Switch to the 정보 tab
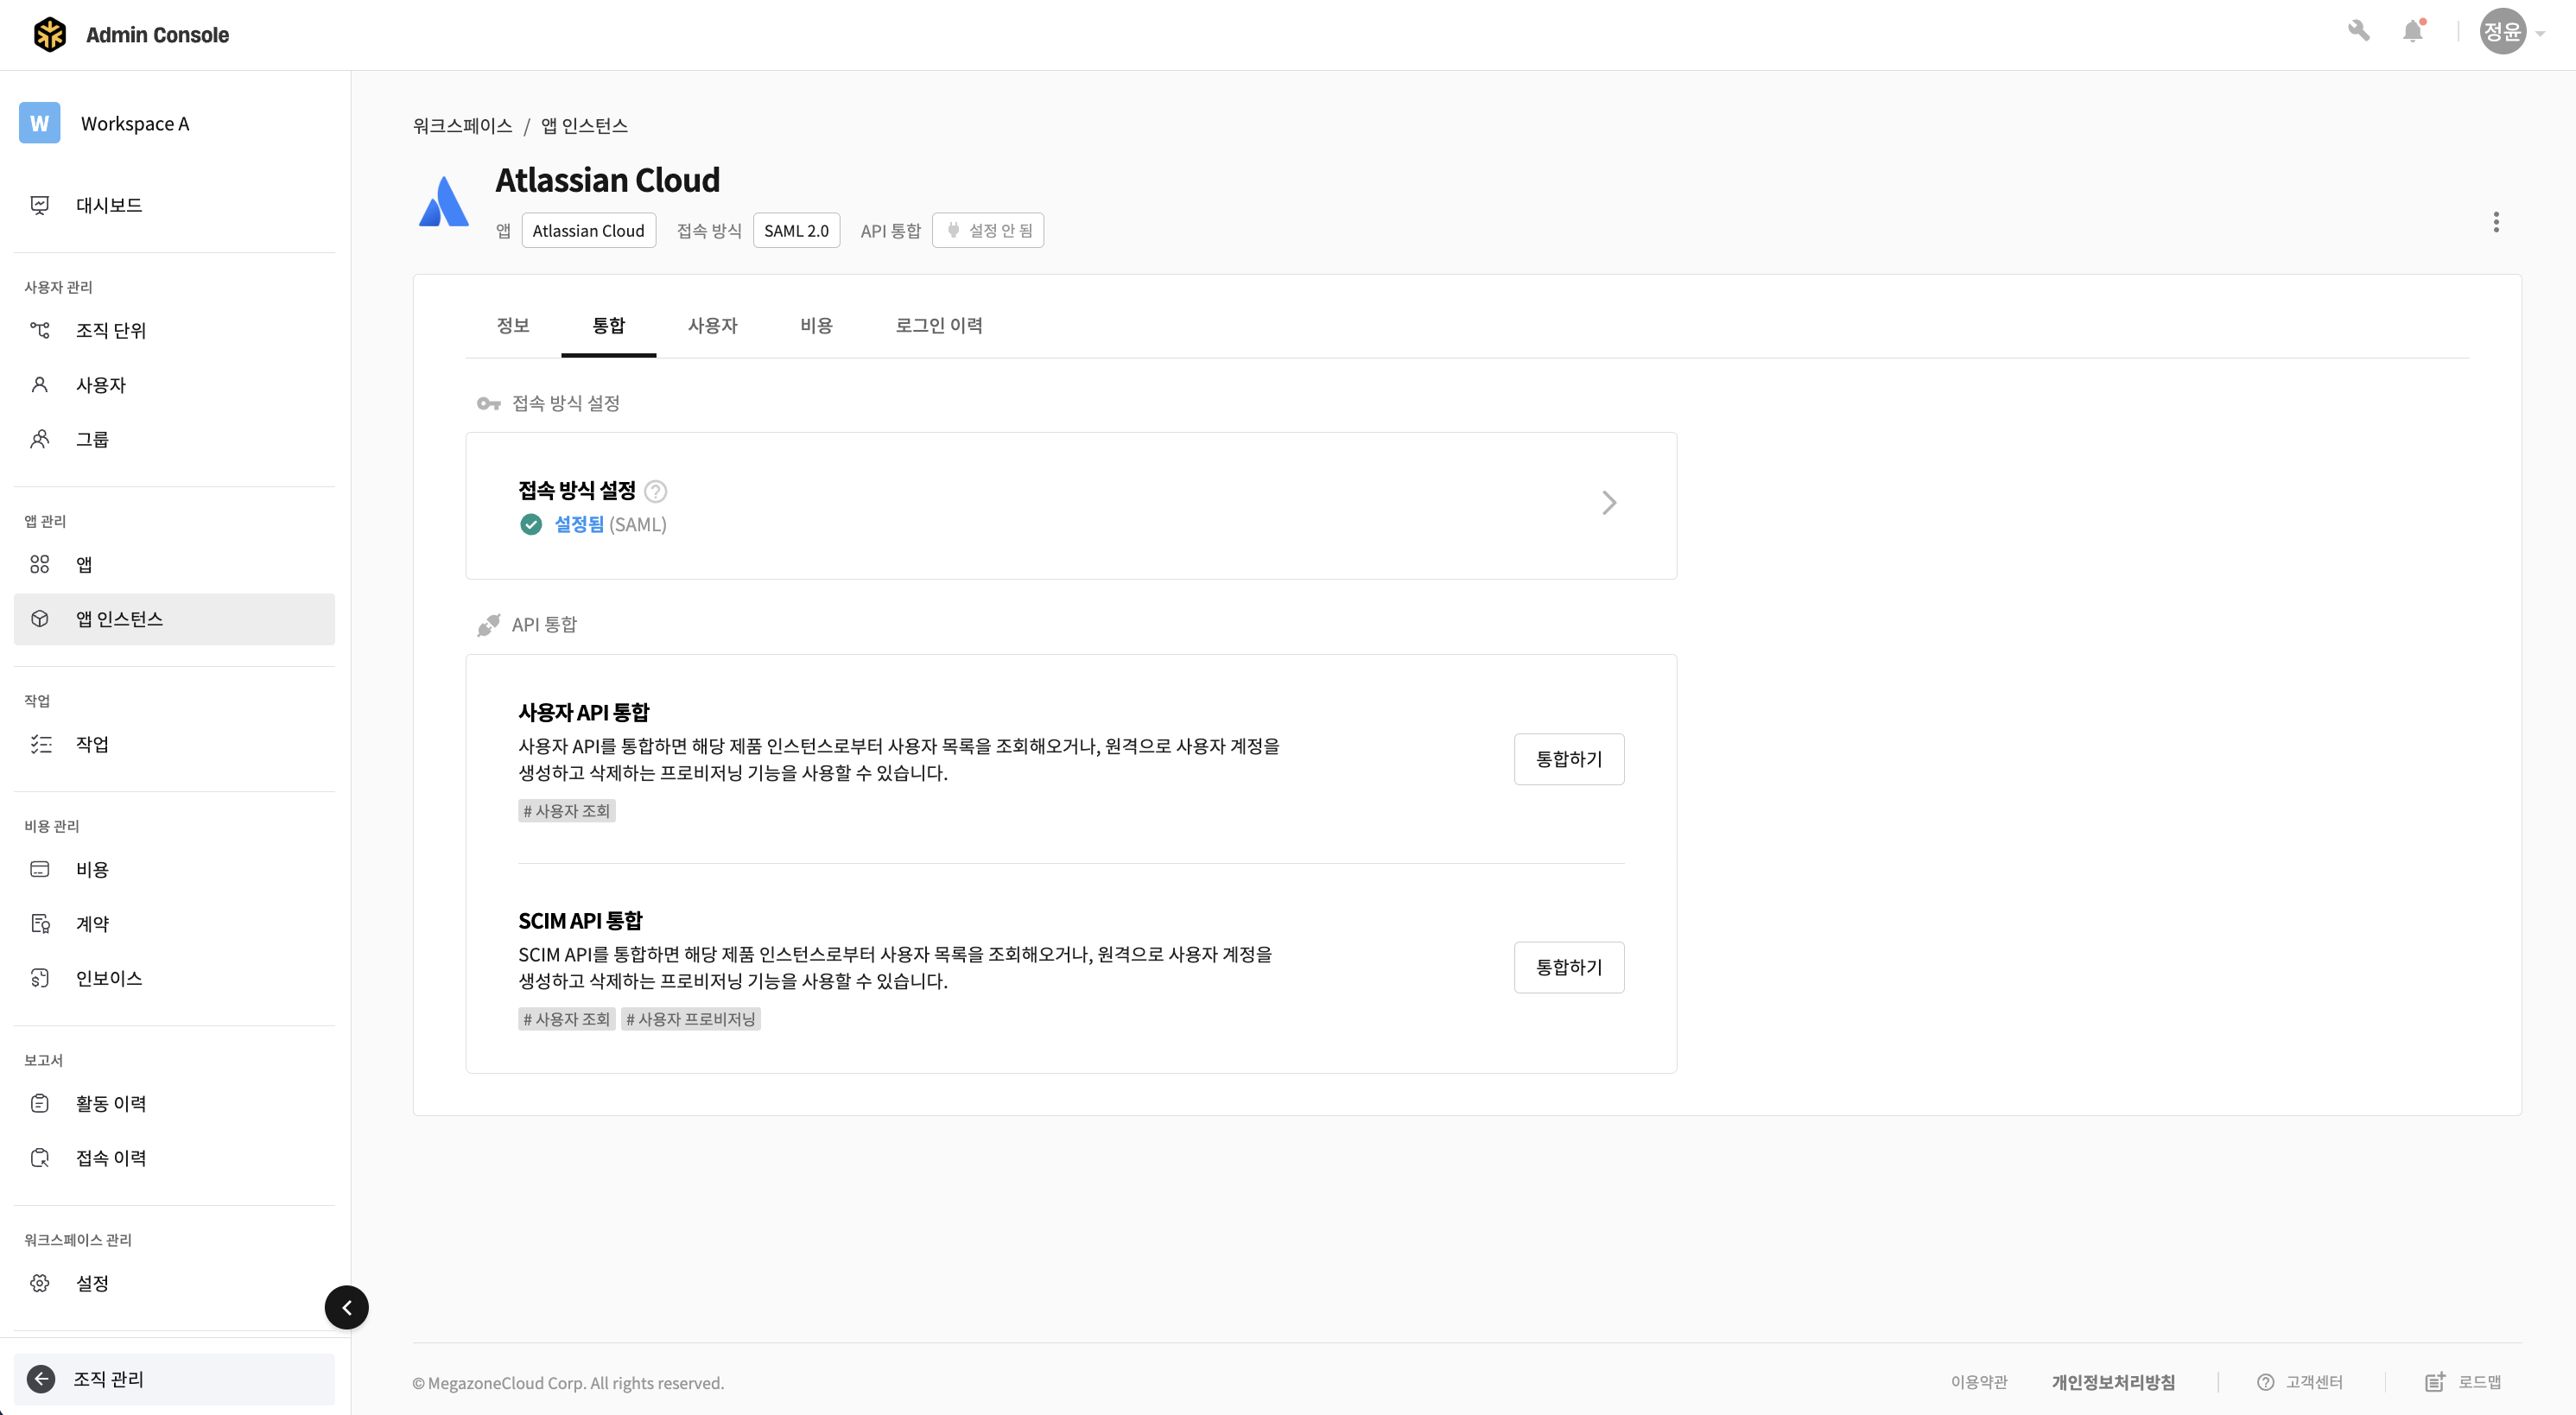This screenshot has height=1415, width=2576. click(x=513, y=325)
